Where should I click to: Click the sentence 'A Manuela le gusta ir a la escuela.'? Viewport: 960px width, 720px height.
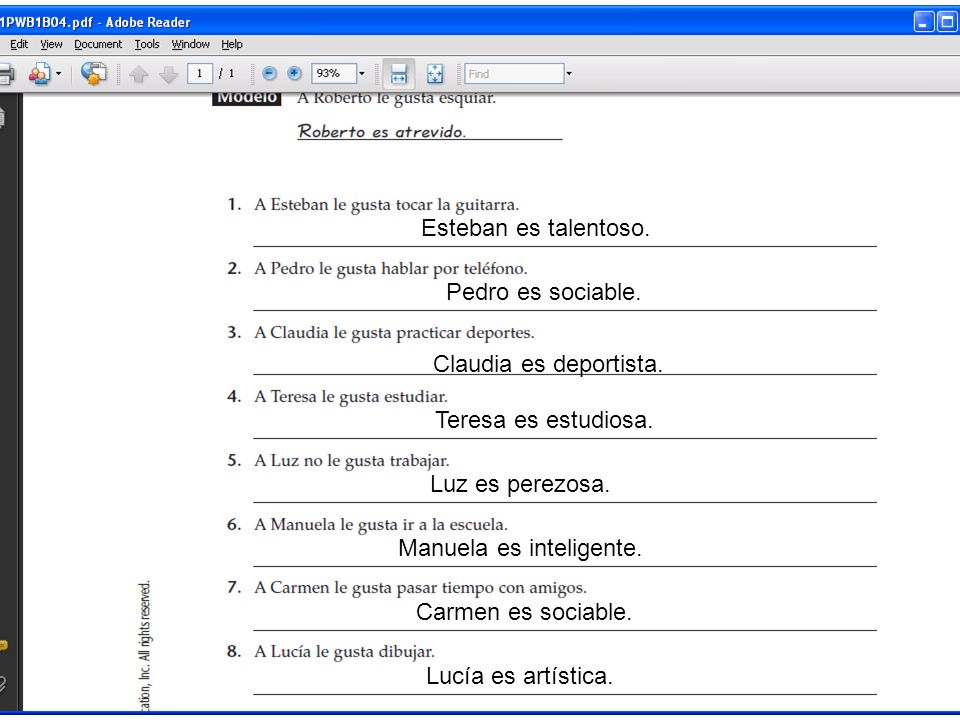(381, 525)
